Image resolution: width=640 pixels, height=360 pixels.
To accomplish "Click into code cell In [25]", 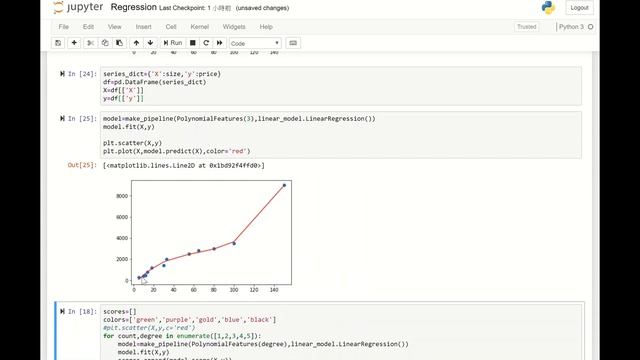I will 341,135.
